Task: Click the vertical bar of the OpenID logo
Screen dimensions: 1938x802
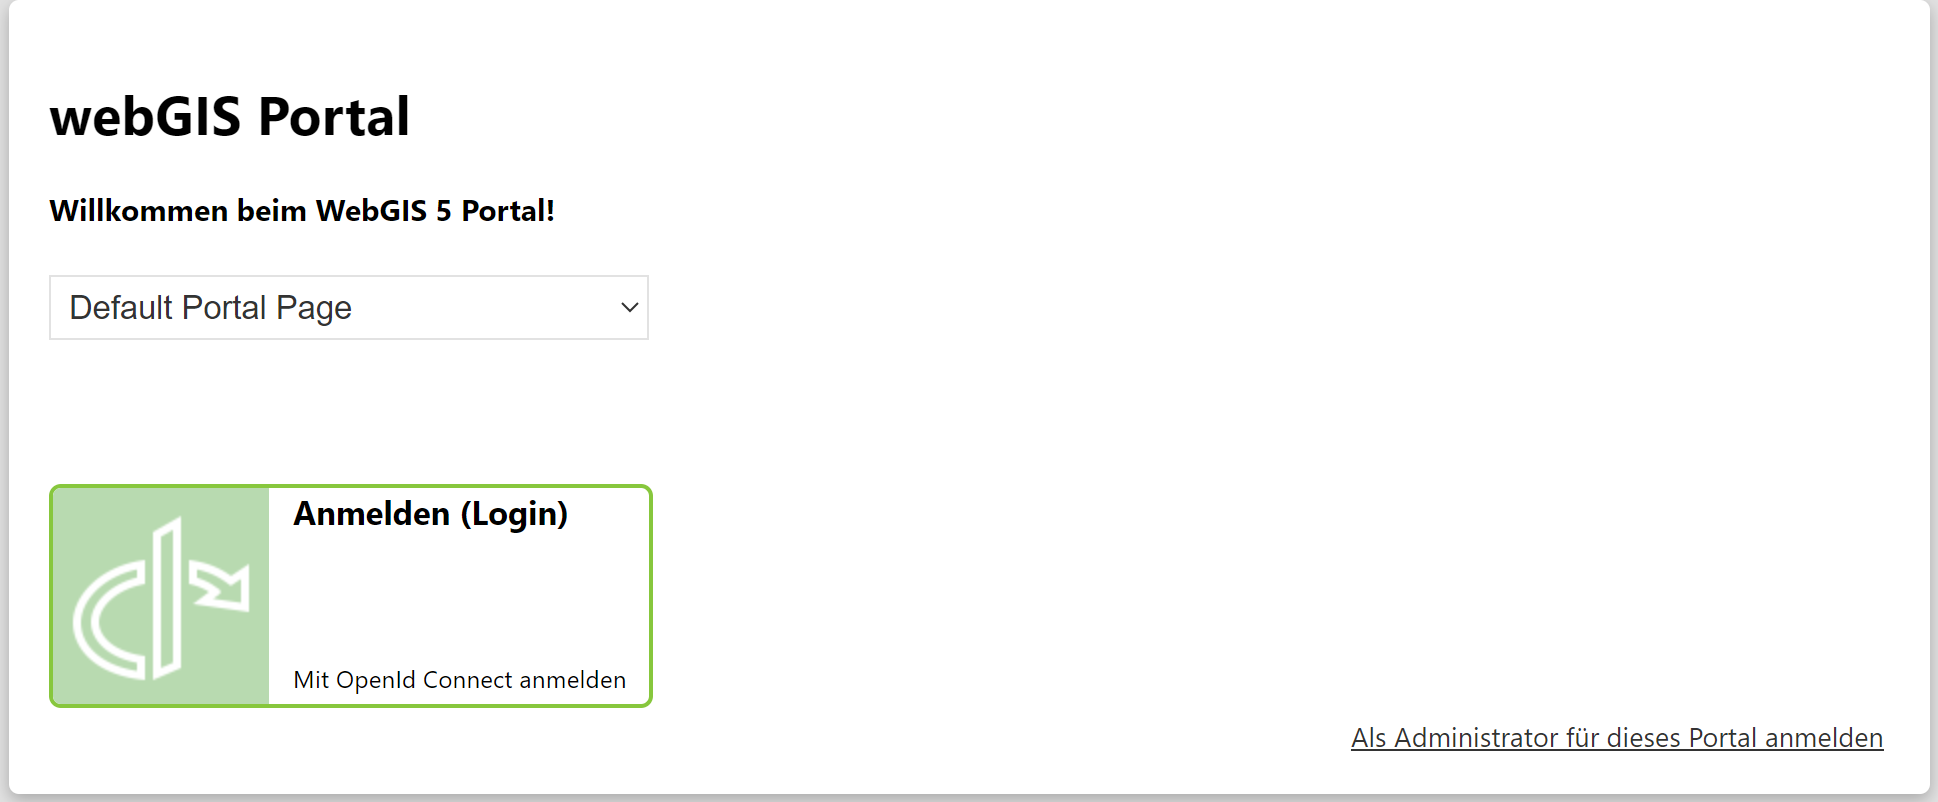Action: pos(168,598)
